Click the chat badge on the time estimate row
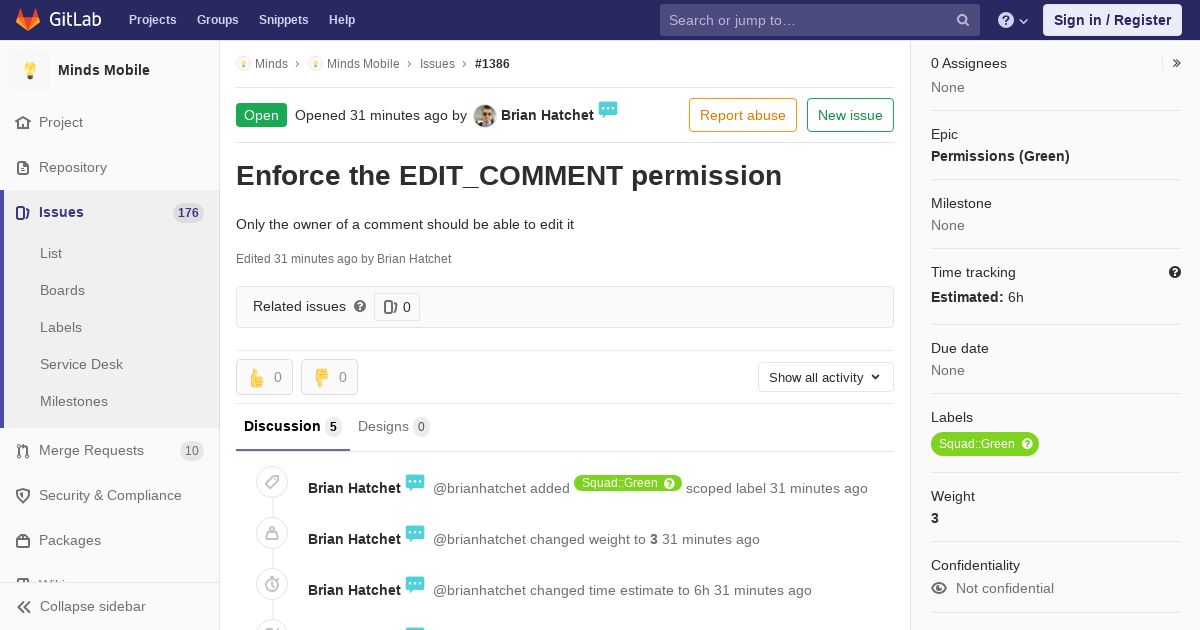This screenshot has height=630, width=1200. point(415,584)
